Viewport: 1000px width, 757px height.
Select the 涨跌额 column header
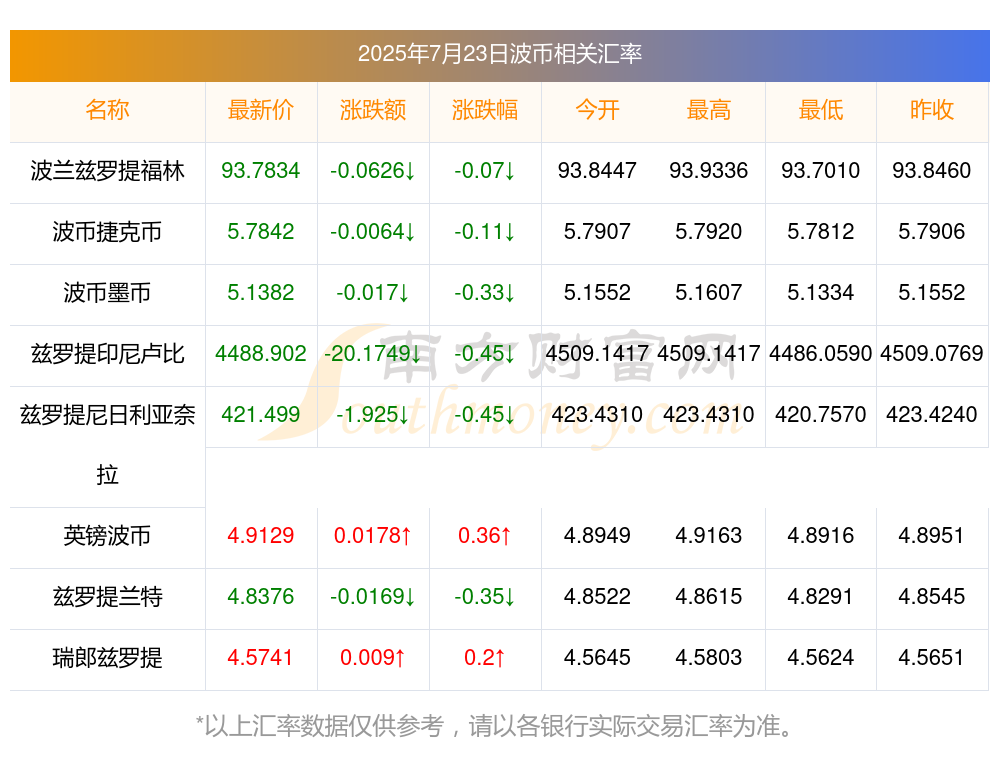pyautogui.click(x=372, y=110)
